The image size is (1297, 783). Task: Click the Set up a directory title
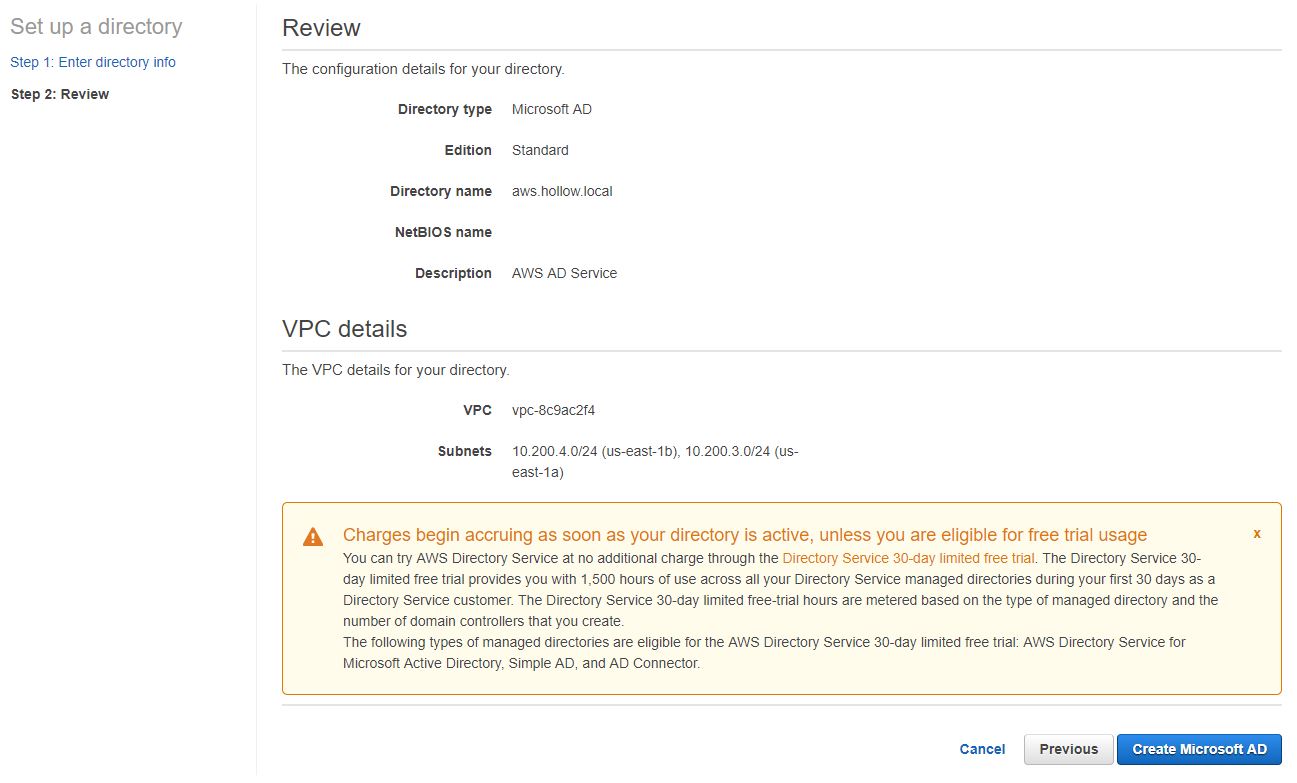tap(96, 27)
